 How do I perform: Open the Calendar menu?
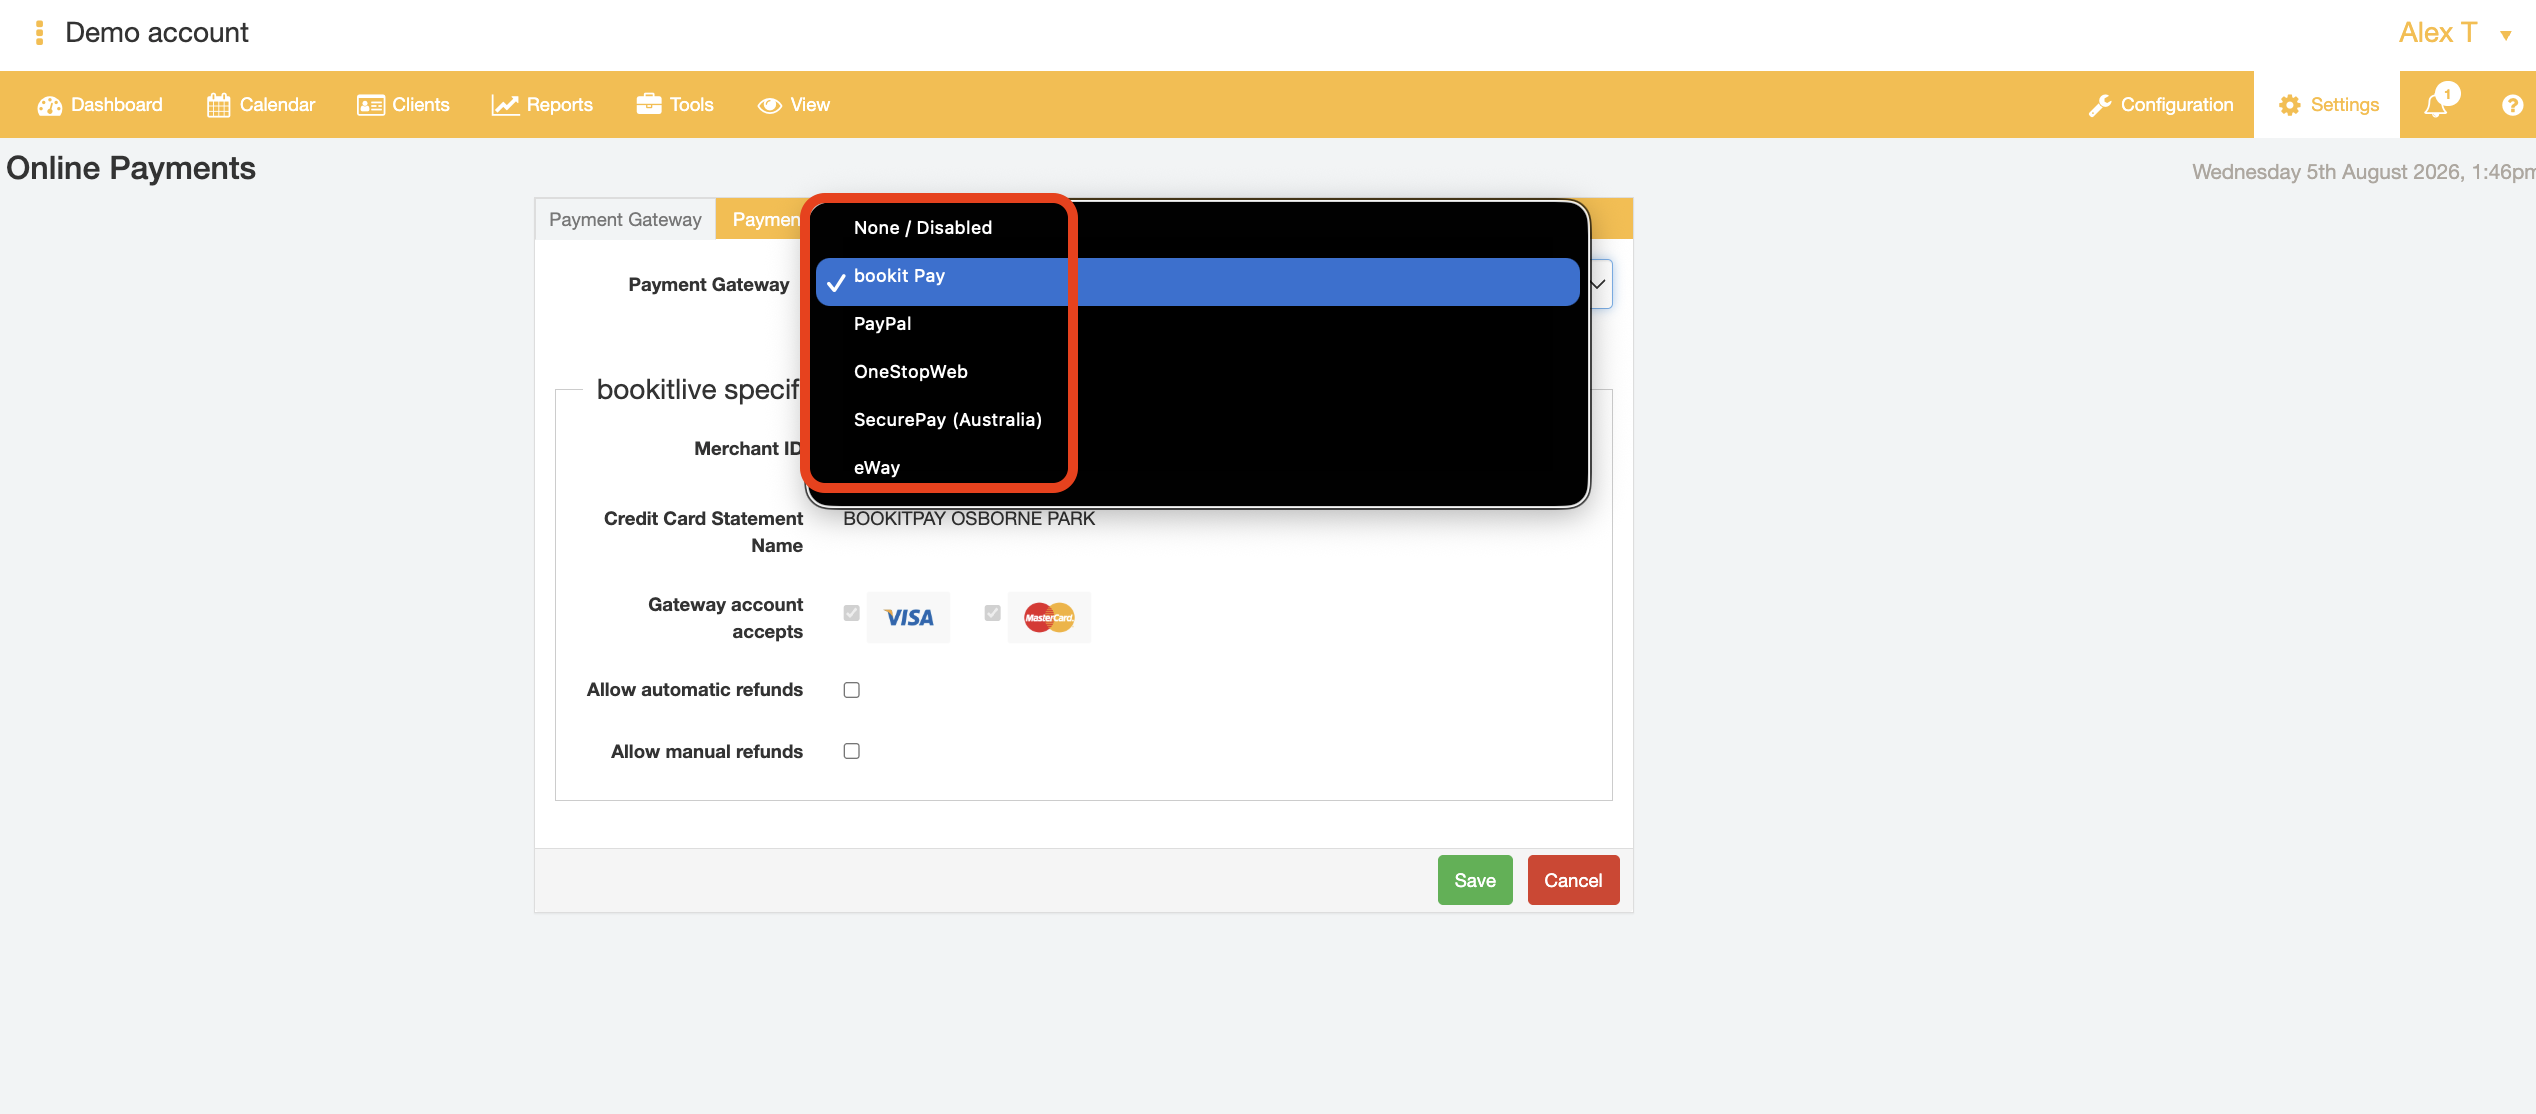click(x=261, y=105)
